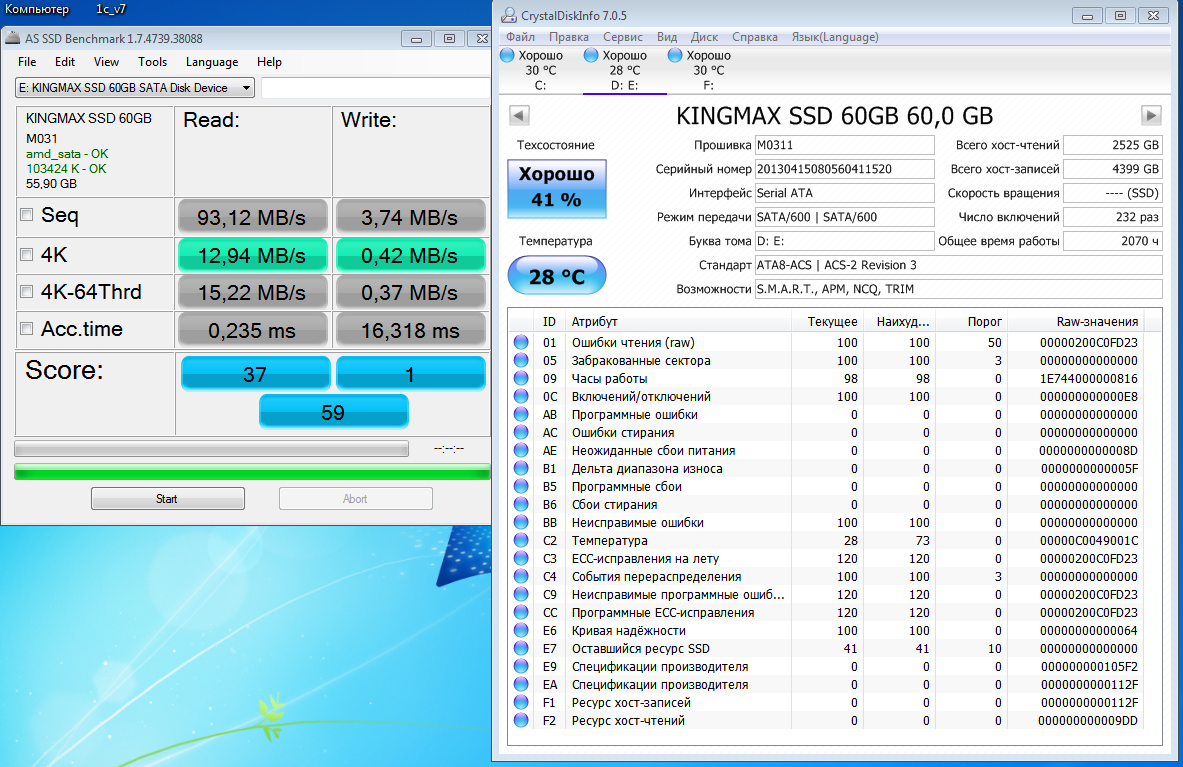Go to next disk with right arrow
Viewport: 1183px width, 767px height.
[1151, 115]
